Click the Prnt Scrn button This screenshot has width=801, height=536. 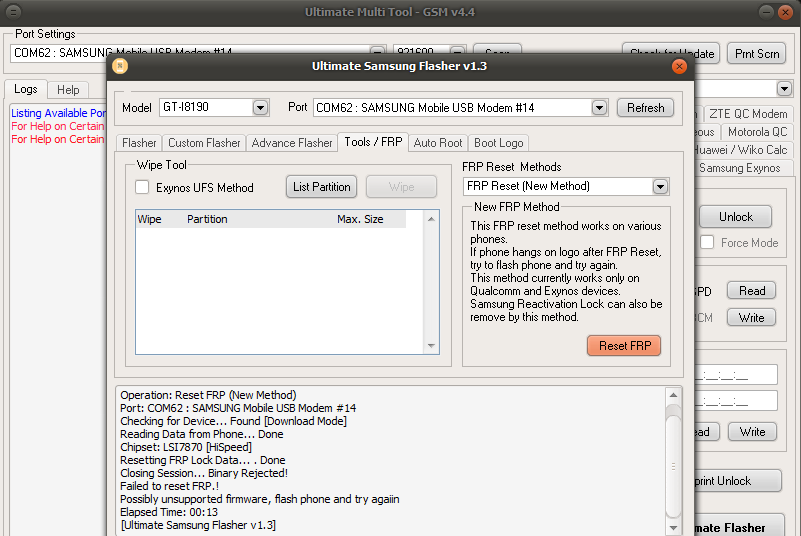(x=758, y=53)
